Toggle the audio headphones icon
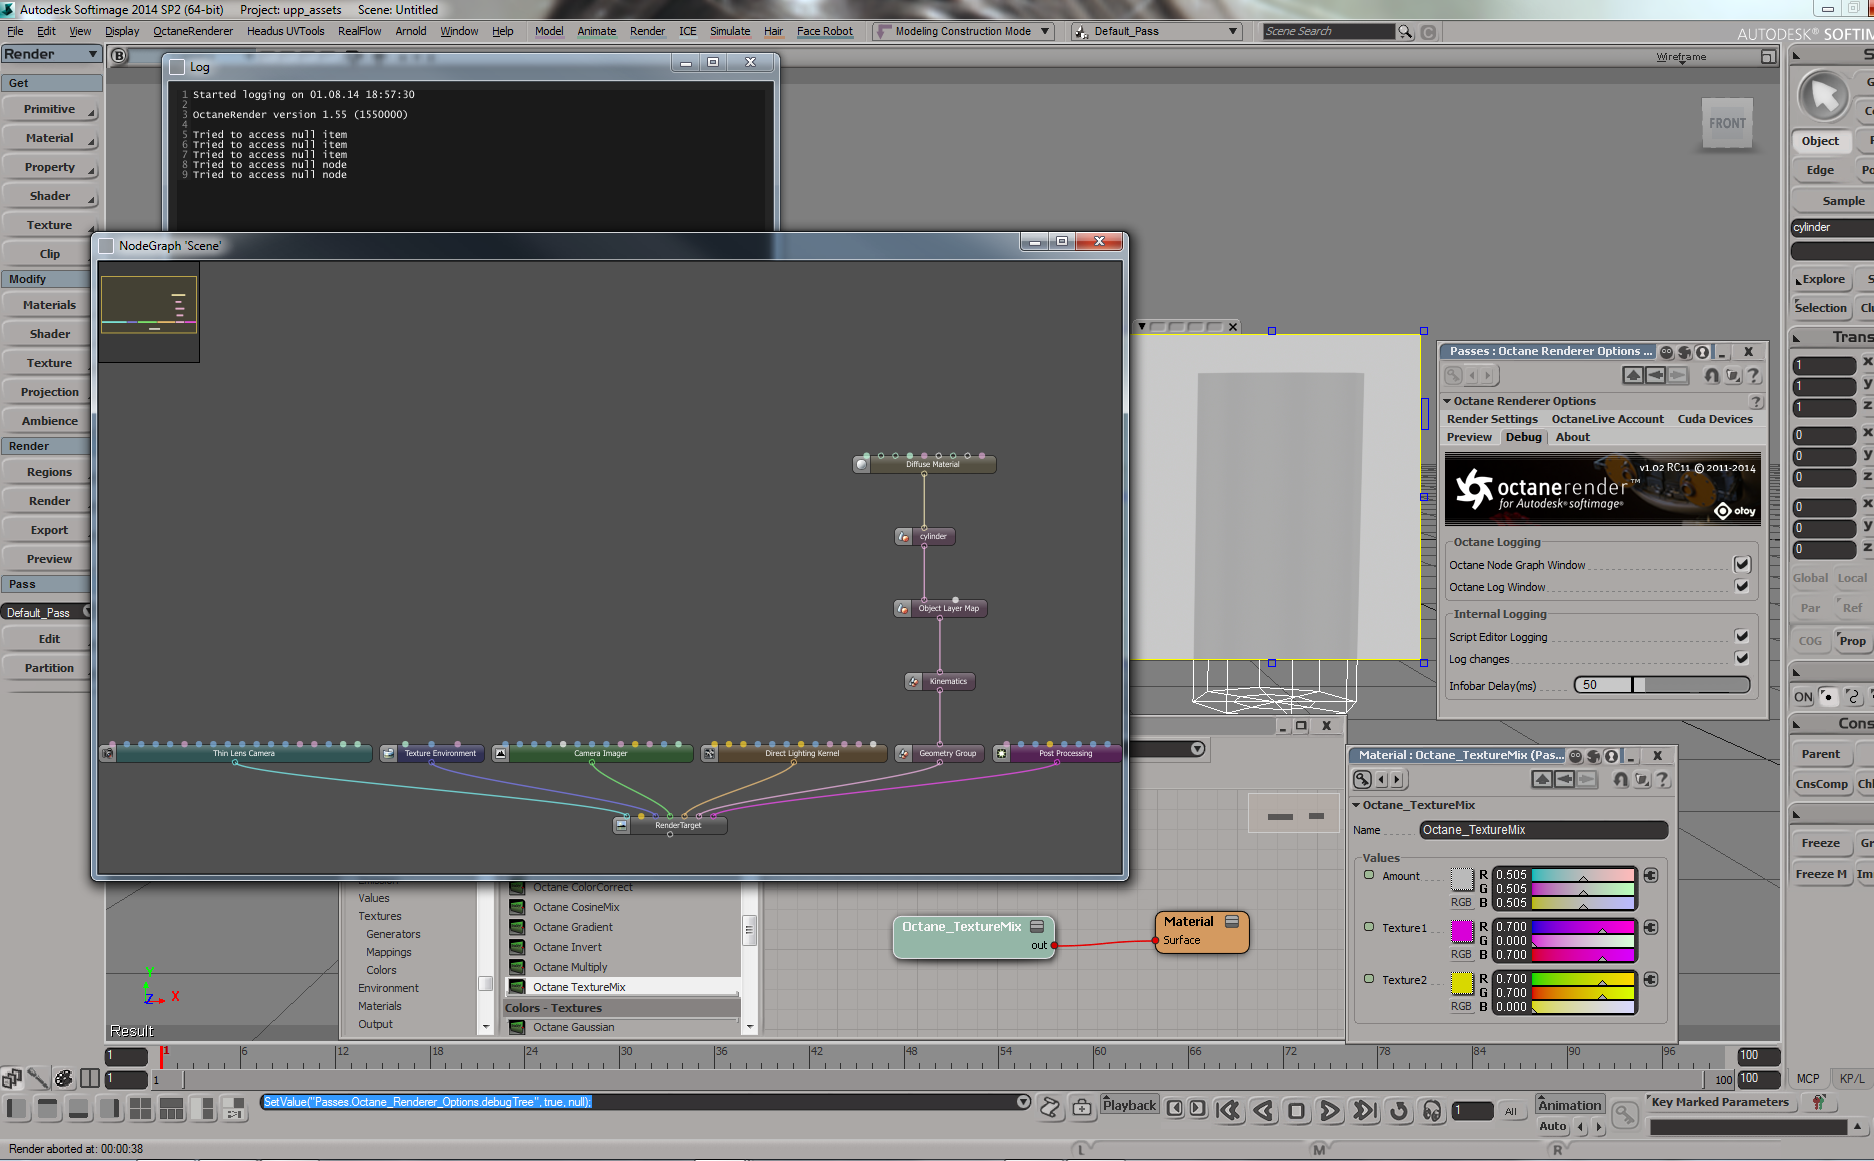 click(x=1432, y=1110)
